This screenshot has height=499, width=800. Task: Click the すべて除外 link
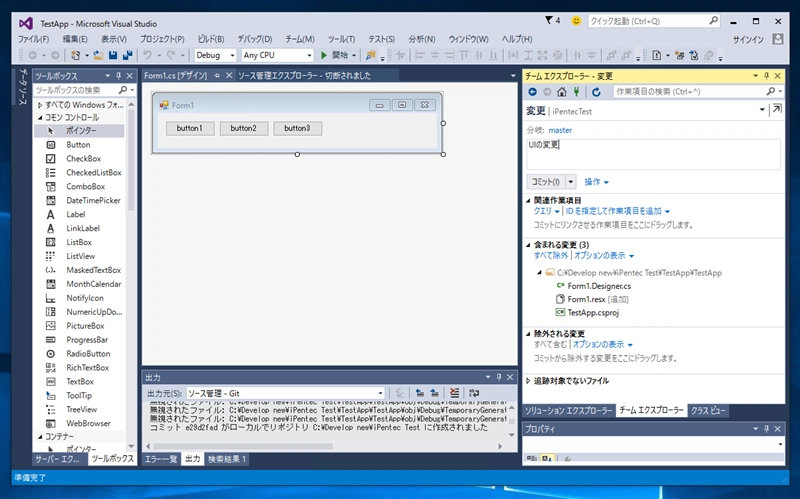point(551,256)
